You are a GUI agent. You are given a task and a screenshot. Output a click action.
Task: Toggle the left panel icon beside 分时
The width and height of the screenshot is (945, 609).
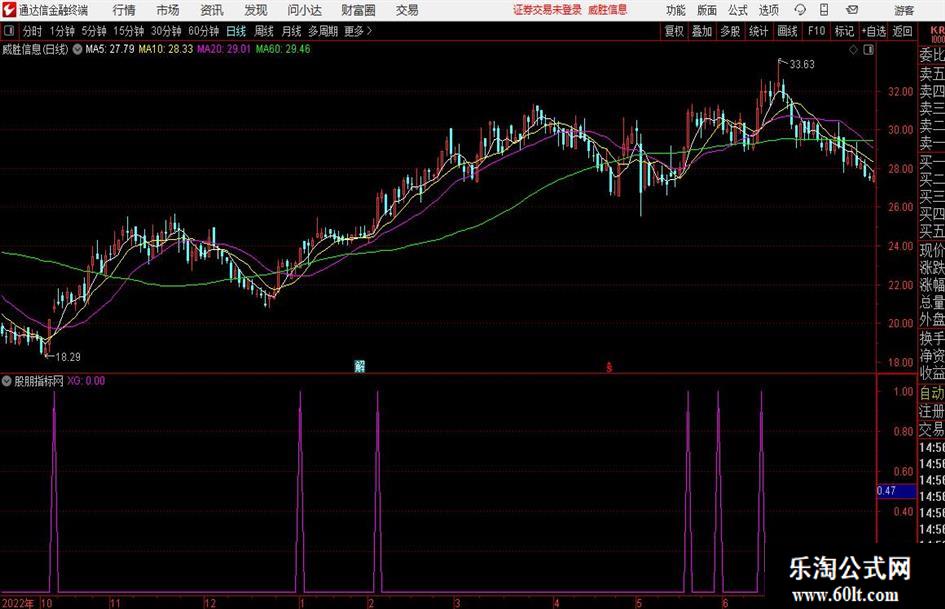pyautogui.click(x=9, y=31)
